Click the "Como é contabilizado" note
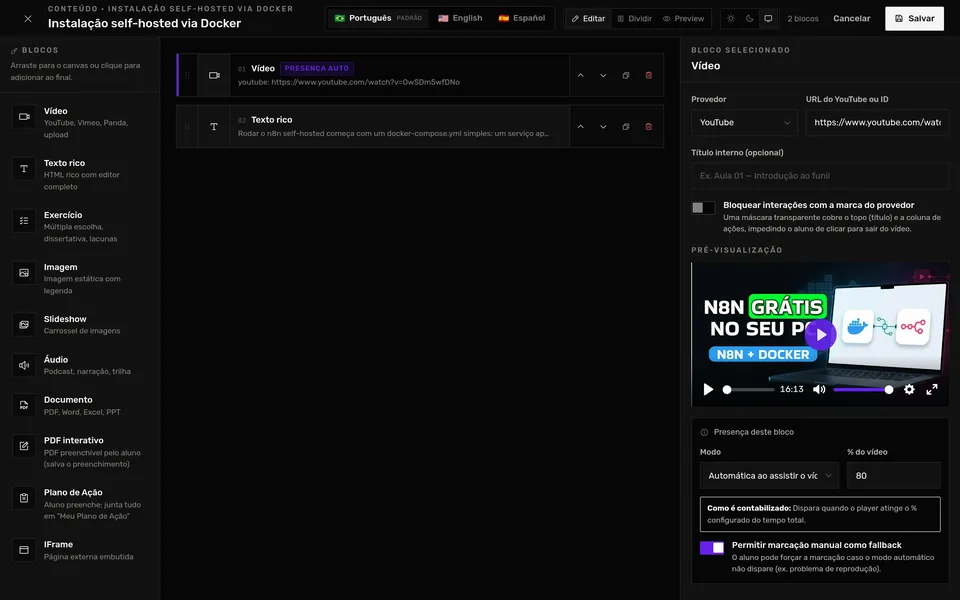Image resolution: width=960 pixels, height=600 pixels. [x=820, y=514]
